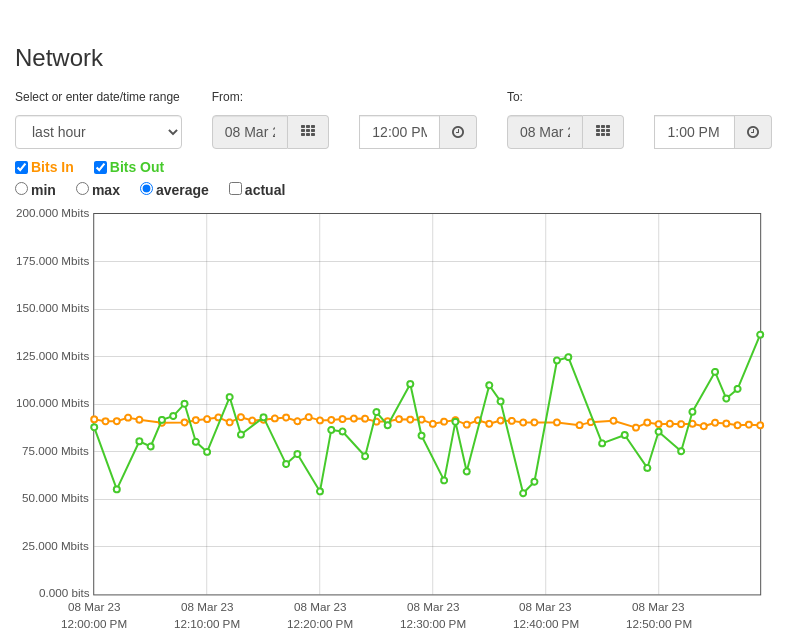Click the Network heading
Viewport: 787px width, 634px height.
pos(59,58)
